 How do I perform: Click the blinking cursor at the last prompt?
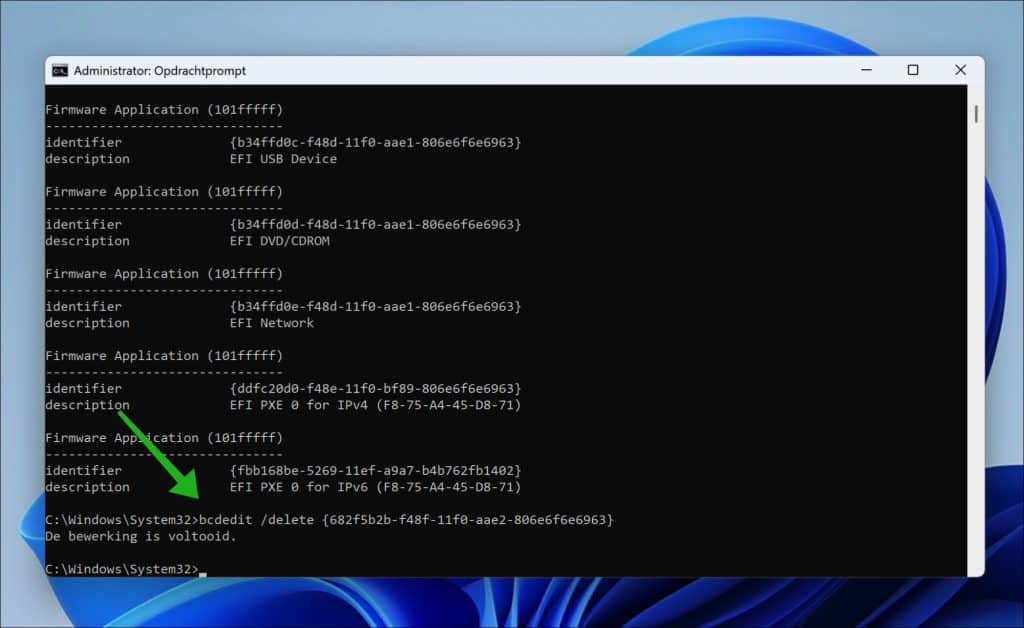pyautogui.click(x=202, y=570)
